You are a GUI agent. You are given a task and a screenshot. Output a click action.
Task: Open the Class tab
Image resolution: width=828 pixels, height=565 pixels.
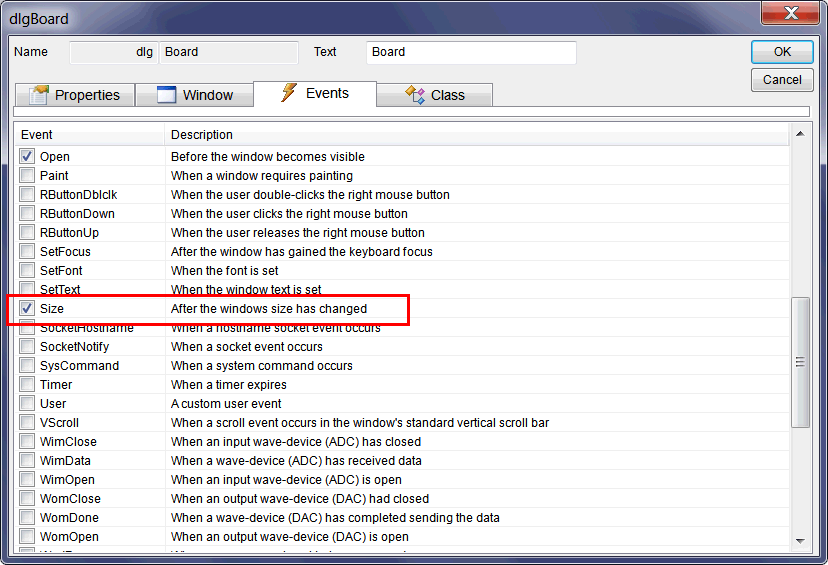pyautogui.click(x=435, y=95)
